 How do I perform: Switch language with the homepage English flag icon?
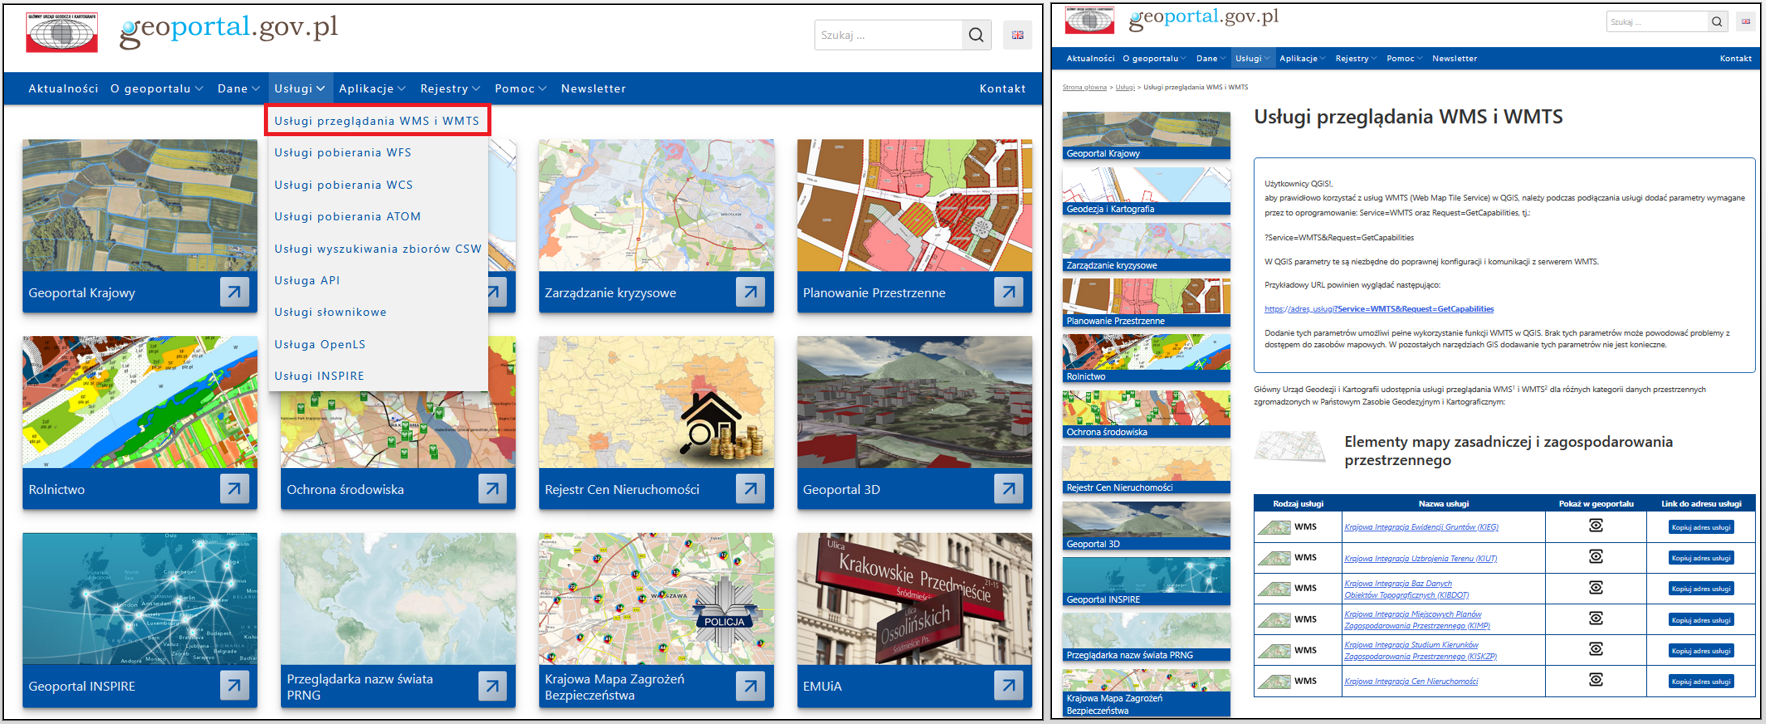point(1017,35)
